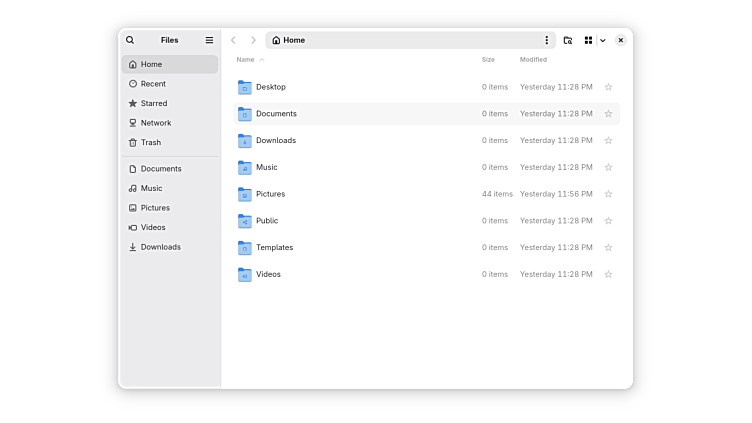Select Trash in the sidebar
Image resolution: width=752 pixels, height=423 pixels.
coord(150,142)
